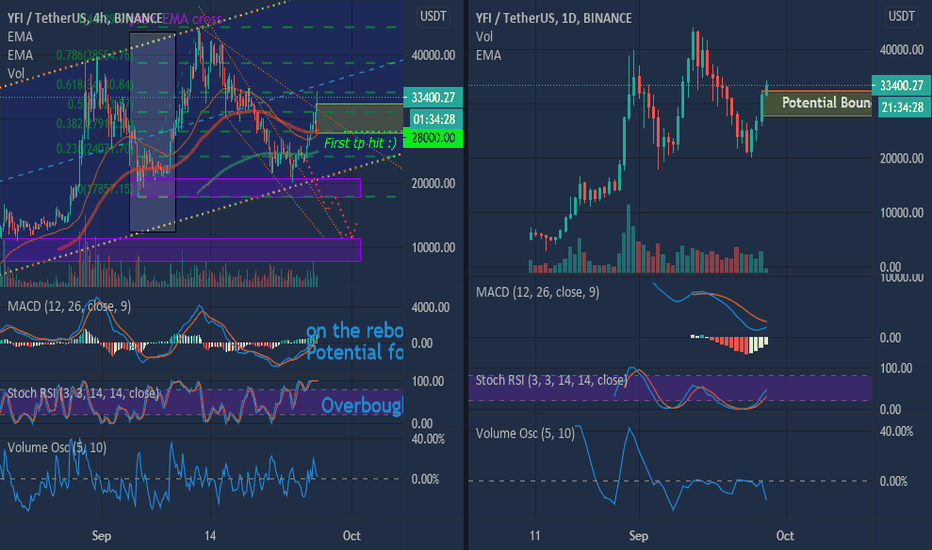Viewport: 932px width, 550px height.
Task: Click the 33400.27 price label on the 1D chart
Action: click(901, 86)
